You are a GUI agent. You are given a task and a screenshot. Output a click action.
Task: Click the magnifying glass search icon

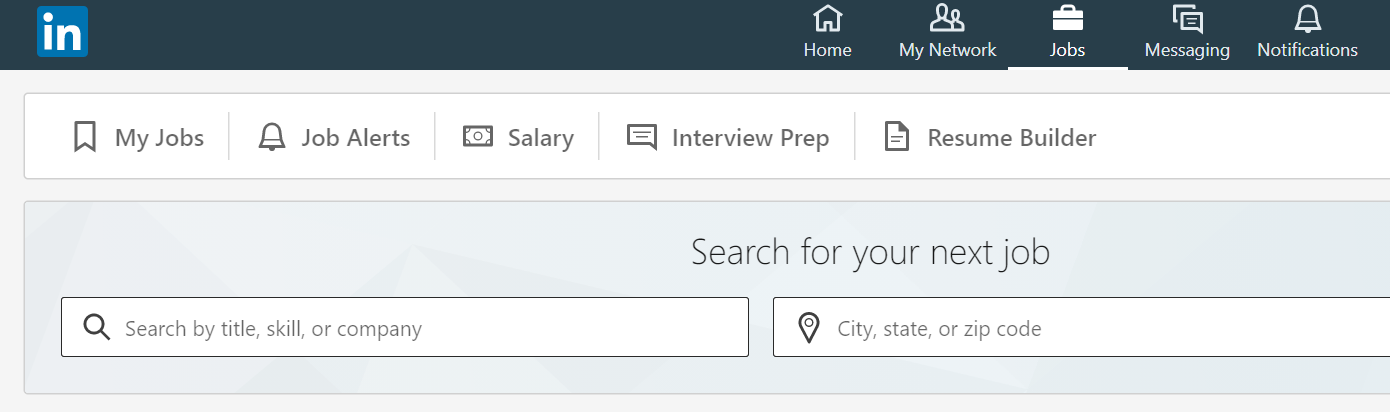tap(96, 327)
